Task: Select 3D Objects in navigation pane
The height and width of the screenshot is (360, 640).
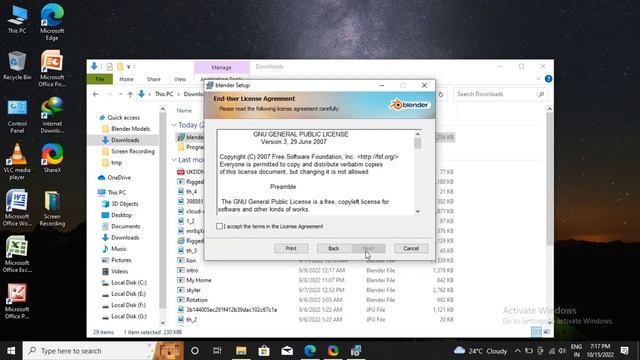Action: pos(124,204)
